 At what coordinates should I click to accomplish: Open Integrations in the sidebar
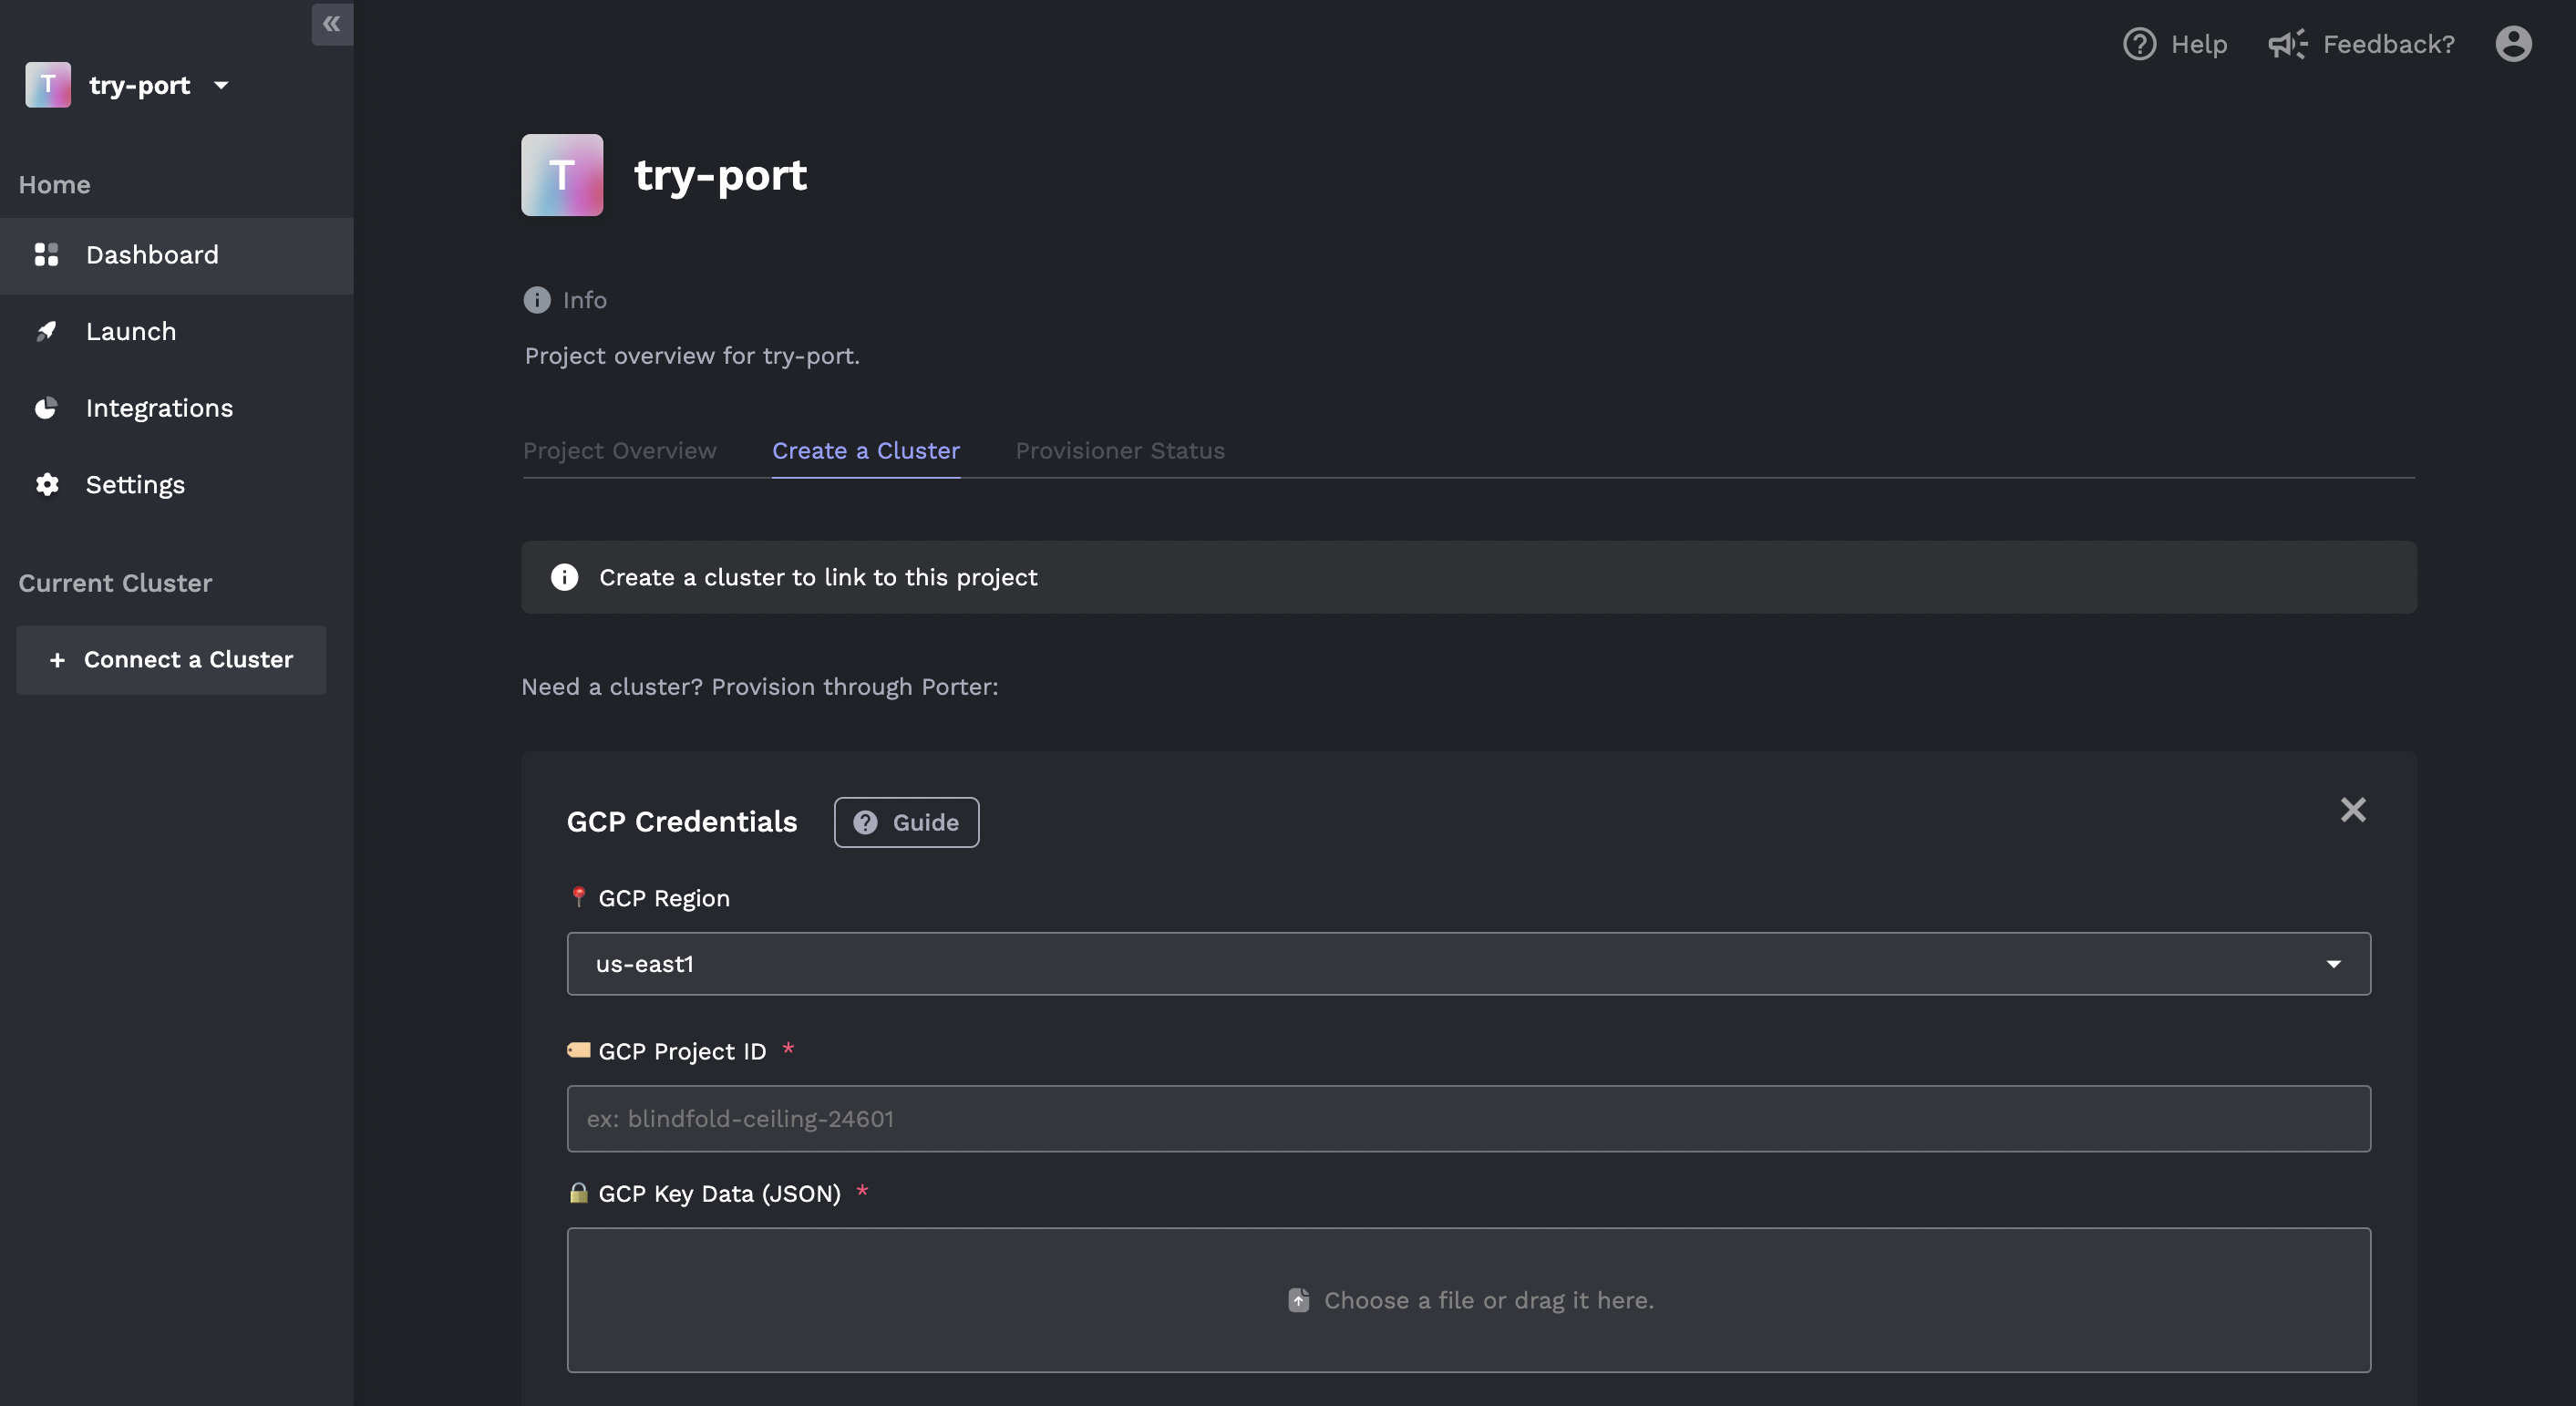(177, 409)
